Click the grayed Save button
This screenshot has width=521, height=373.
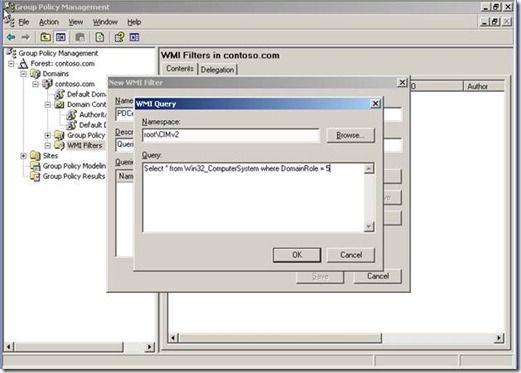(x=320, y=276)
